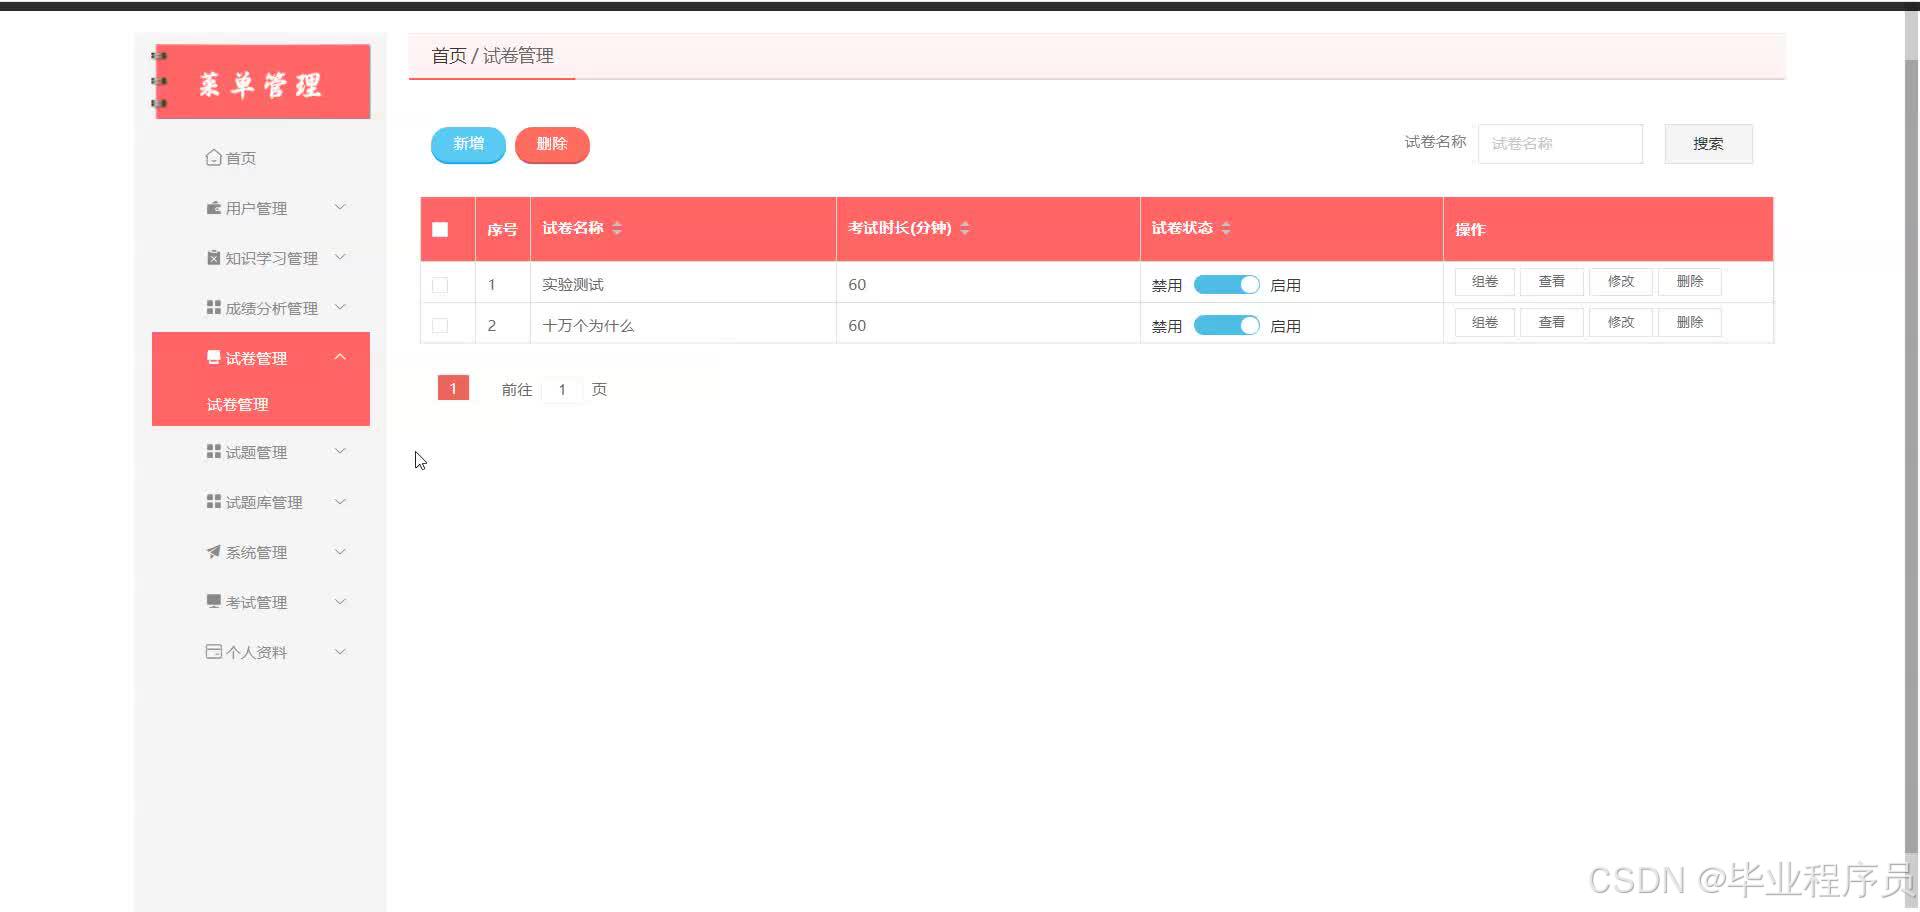This screenshot has height=912, width=1920.
Task: Click the 试卷管理 menu icon
Action: tap(213, 357)
